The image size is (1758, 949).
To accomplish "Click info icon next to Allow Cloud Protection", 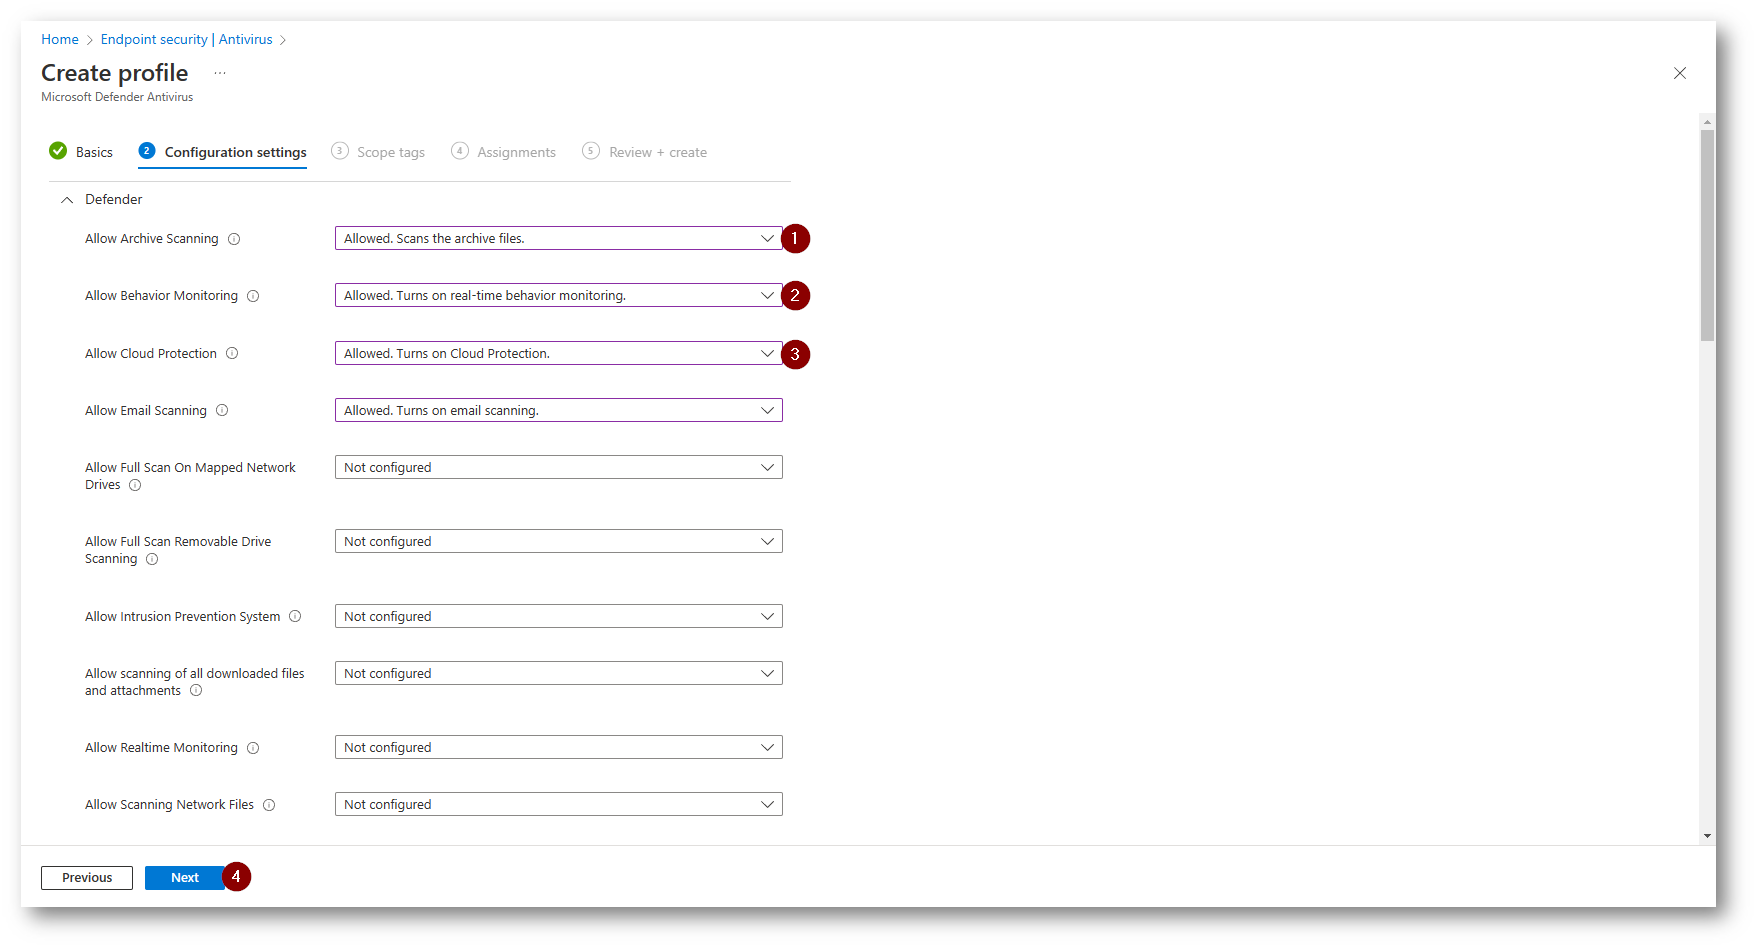I will (232, 353).
